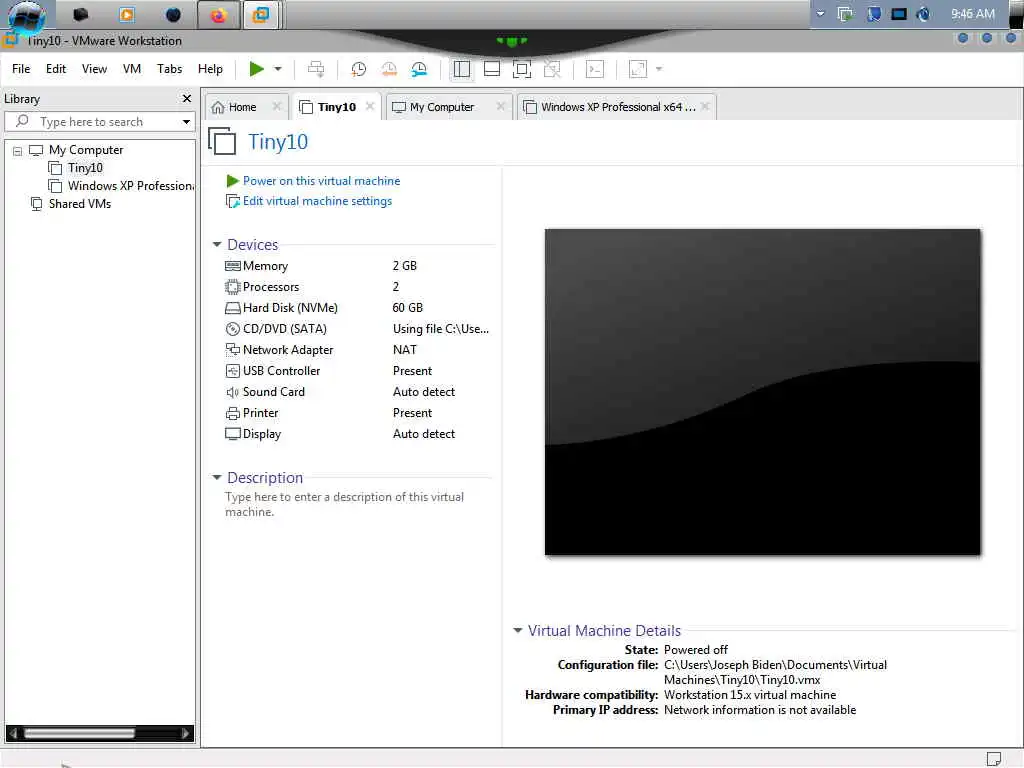Screen dimensions: 1024x768
Task: Open the Help menu
Action: [x=210, y=69]
